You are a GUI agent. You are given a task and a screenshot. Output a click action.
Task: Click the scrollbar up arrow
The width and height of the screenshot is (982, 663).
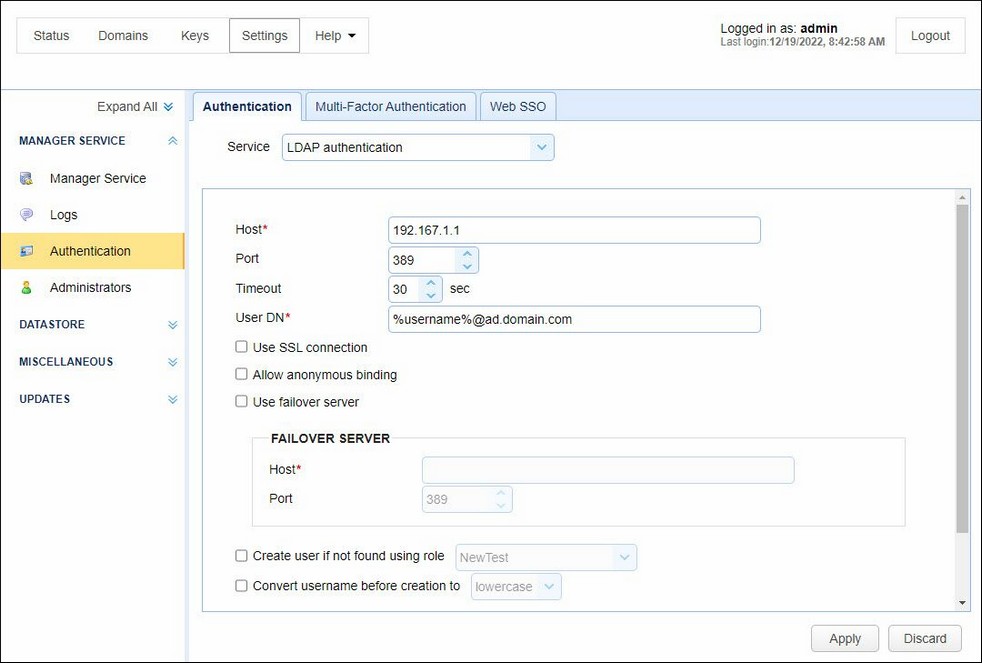[962, 198]
